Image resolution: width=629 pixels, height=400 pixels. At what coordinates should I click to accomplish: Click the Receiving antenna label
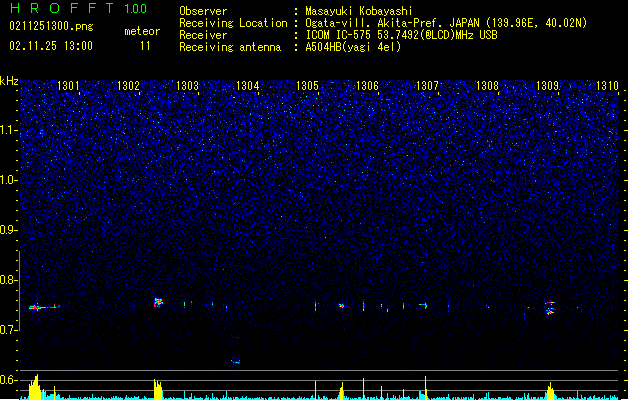click(230, 47)
